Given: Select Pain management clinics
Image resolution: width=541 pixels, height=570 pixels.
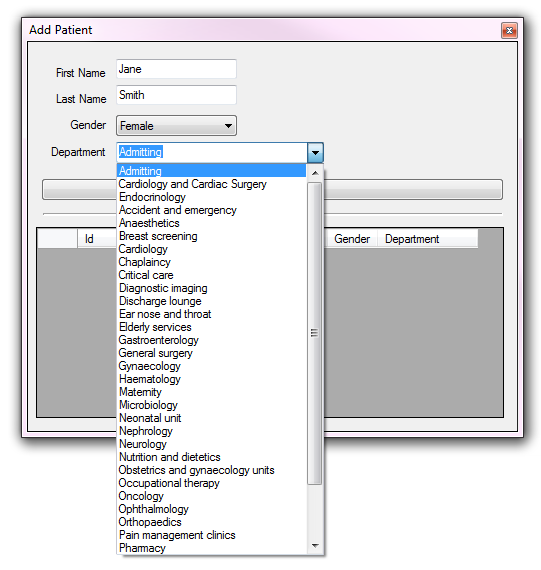Looking at the screenshot, I should [x=211, y=535].
